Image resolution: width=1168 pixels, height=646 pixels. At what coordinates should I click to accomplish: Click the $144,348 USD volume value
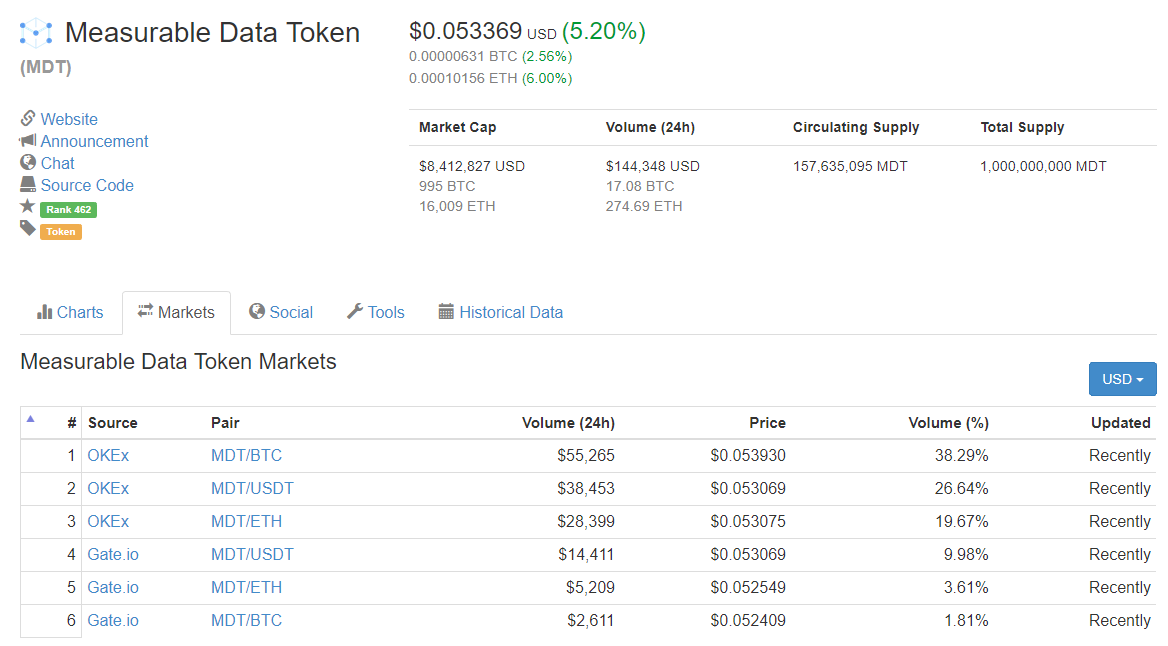[x=653, y=166]
